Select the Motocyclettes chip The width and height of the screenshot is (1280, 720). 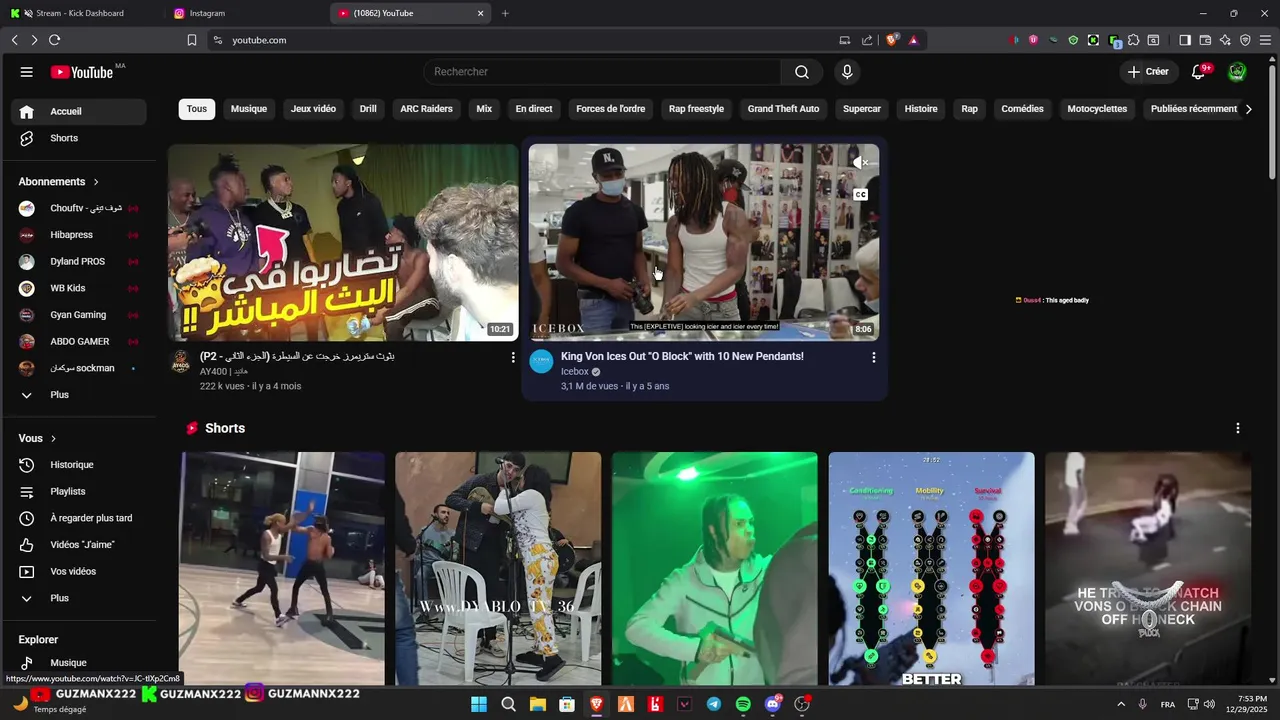point(1097,109)
